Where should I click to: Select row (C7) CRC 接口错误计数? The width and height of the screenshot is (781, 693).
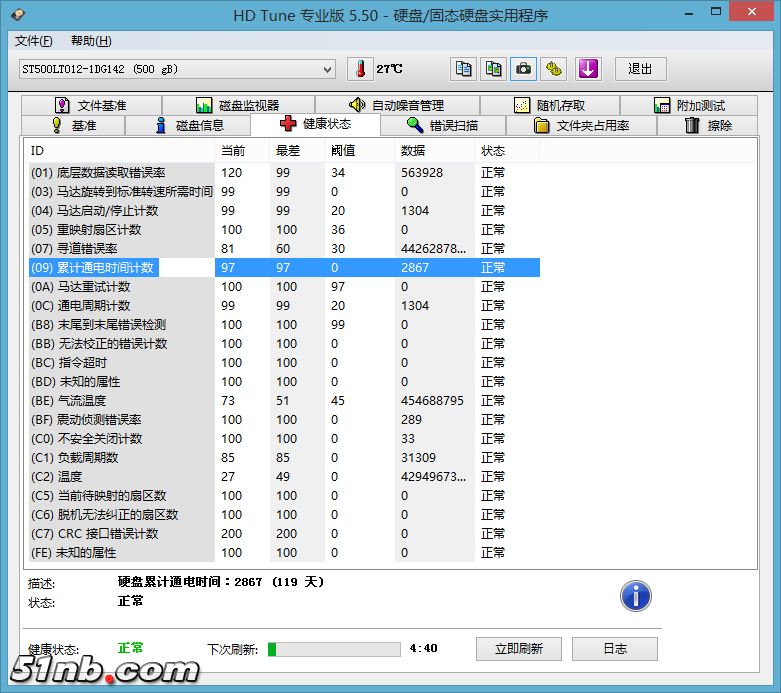click(x=284, y=533)
